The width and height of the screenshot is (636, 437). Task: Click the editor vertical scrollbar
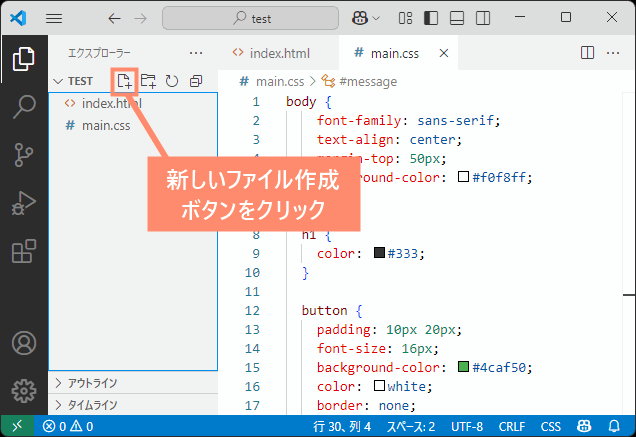(629, 252)
